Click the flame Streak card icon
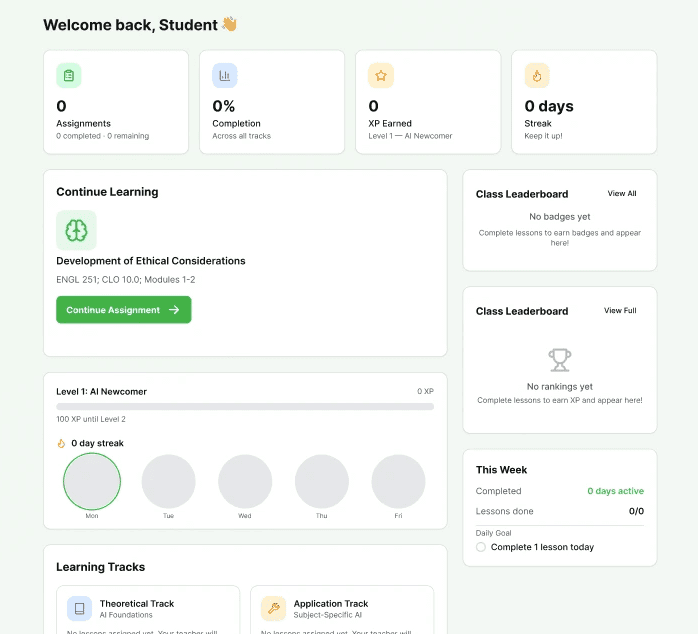Viewport: 698px width, 634px height. click(x=537, y=76)
